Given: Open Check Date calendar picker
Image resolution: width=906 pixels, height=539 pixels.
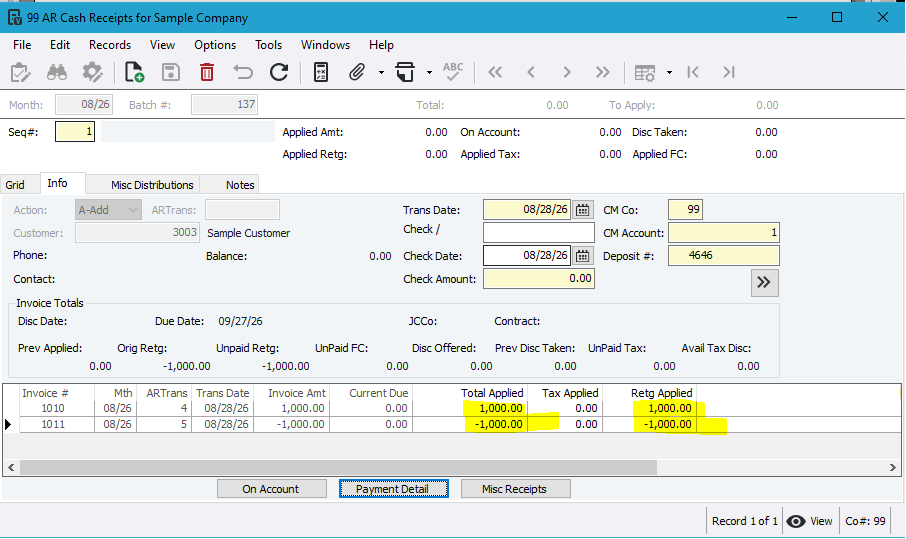Looking at the screenshot, I should (x=582, y=255).
